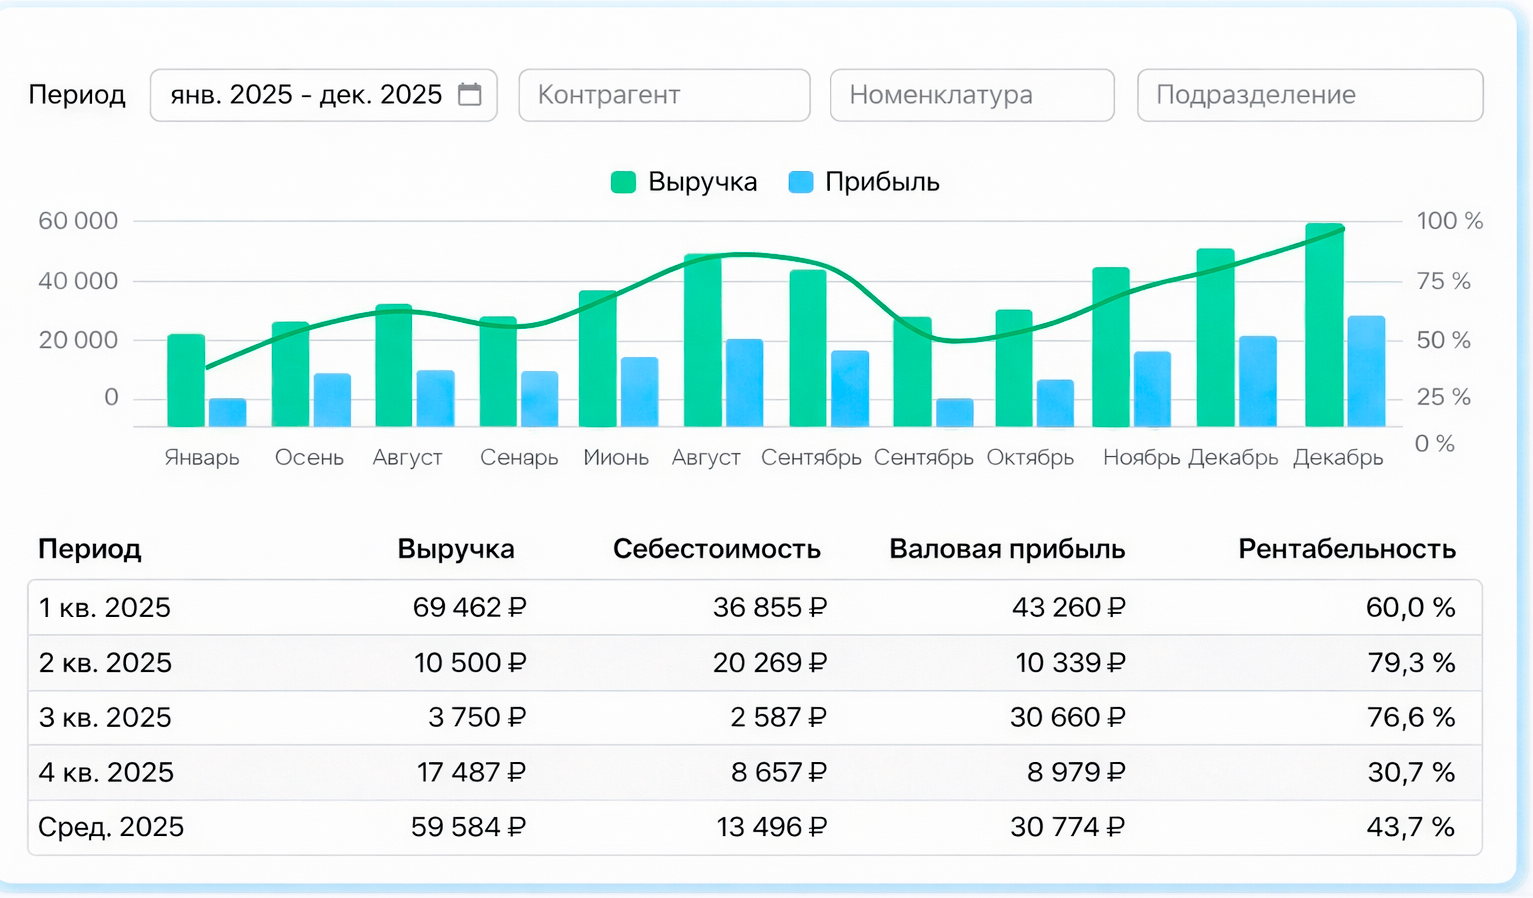1533x898 pixels.
Task: Click the Выручка column header in the table
Action: (455, 549)
